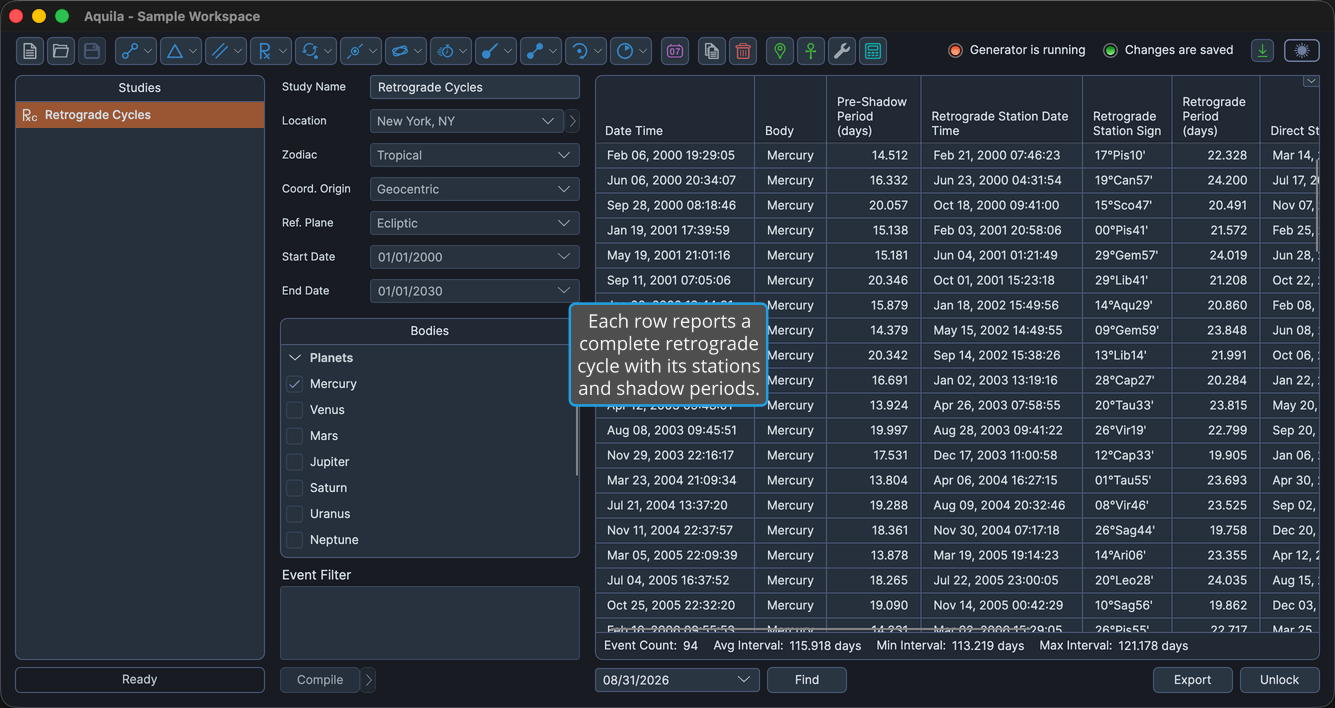Click the Compile button
This screenshot has height=708, width=1335.
pos(320,680)
